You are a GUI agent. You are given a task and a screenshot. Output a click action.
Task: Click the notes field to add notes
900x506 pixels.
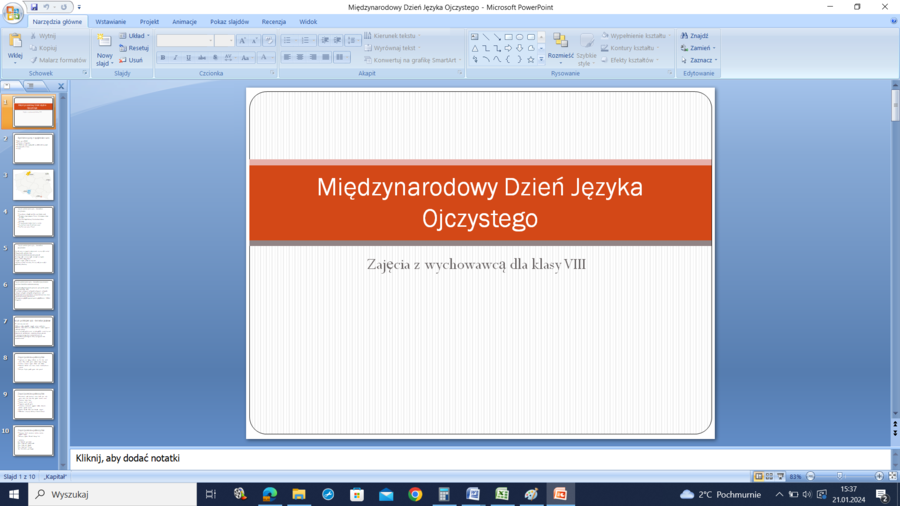coord(480,458)
